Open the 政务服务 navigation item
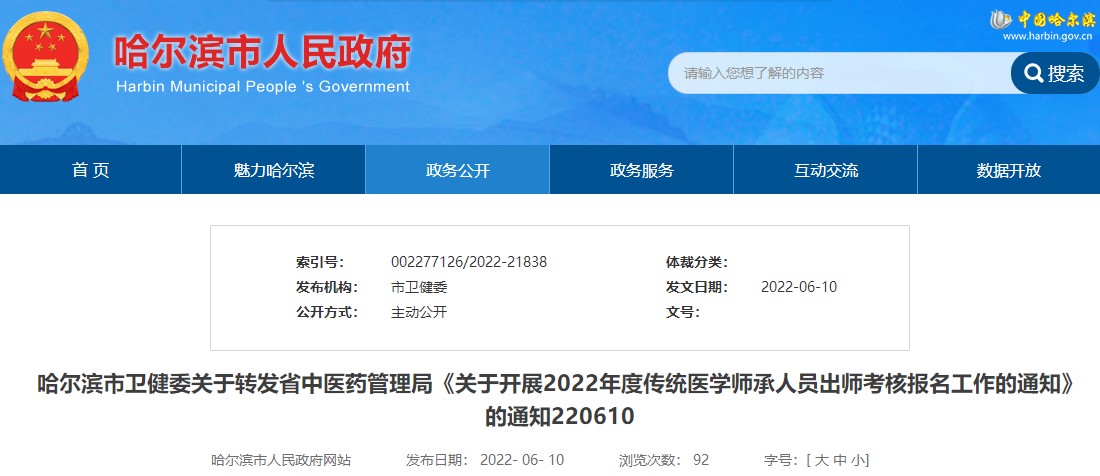 point(642,170)
